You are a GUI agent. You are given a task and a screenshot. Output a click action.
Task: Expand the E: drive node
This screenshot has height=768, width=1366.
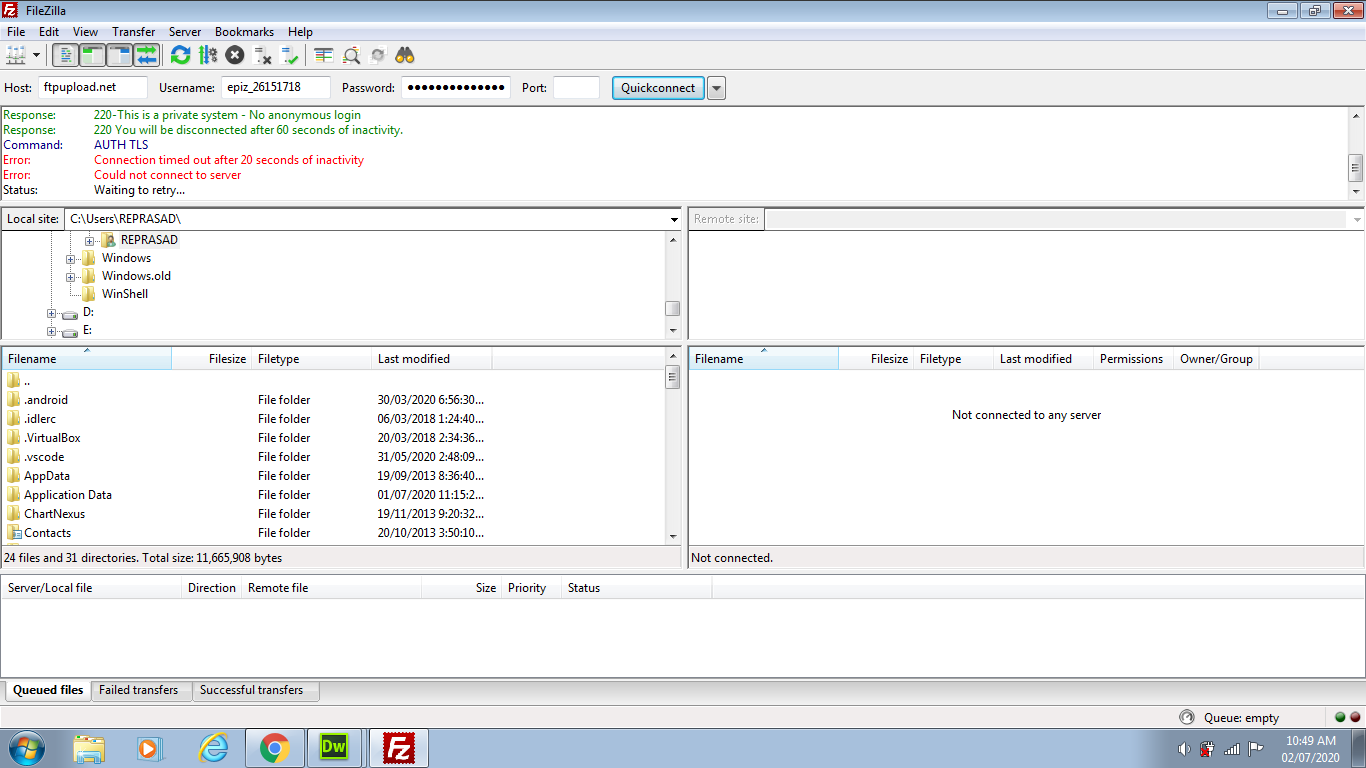51,331
